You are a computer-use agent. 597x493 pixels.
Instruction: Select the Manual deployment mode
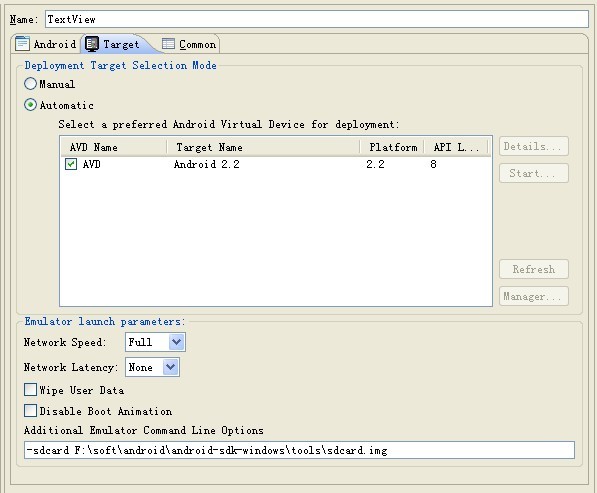click(x=30, y=84)
